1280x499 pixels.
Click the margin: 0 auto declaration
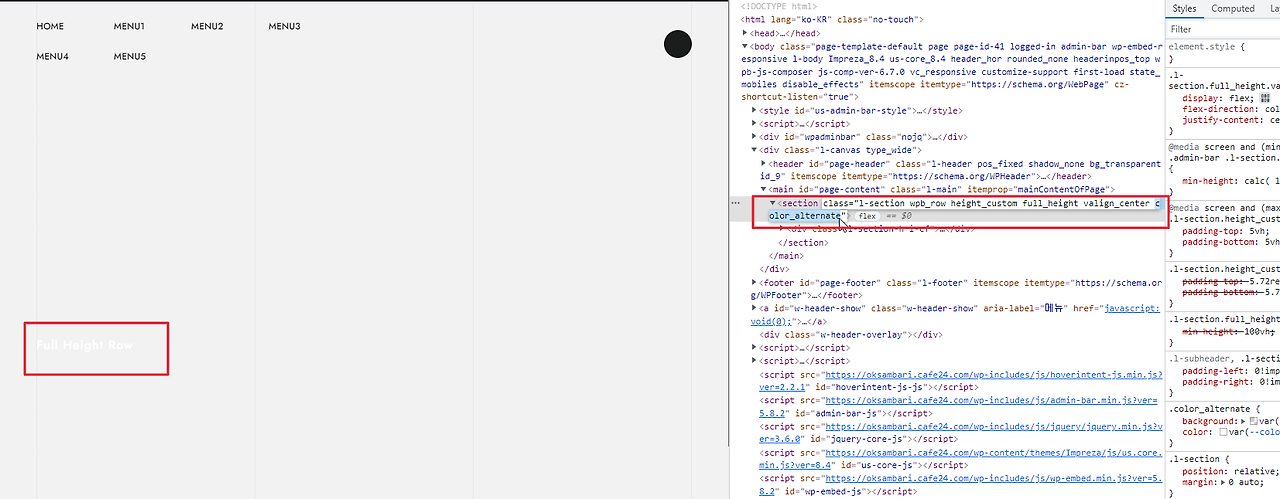tap(1222, 483)
